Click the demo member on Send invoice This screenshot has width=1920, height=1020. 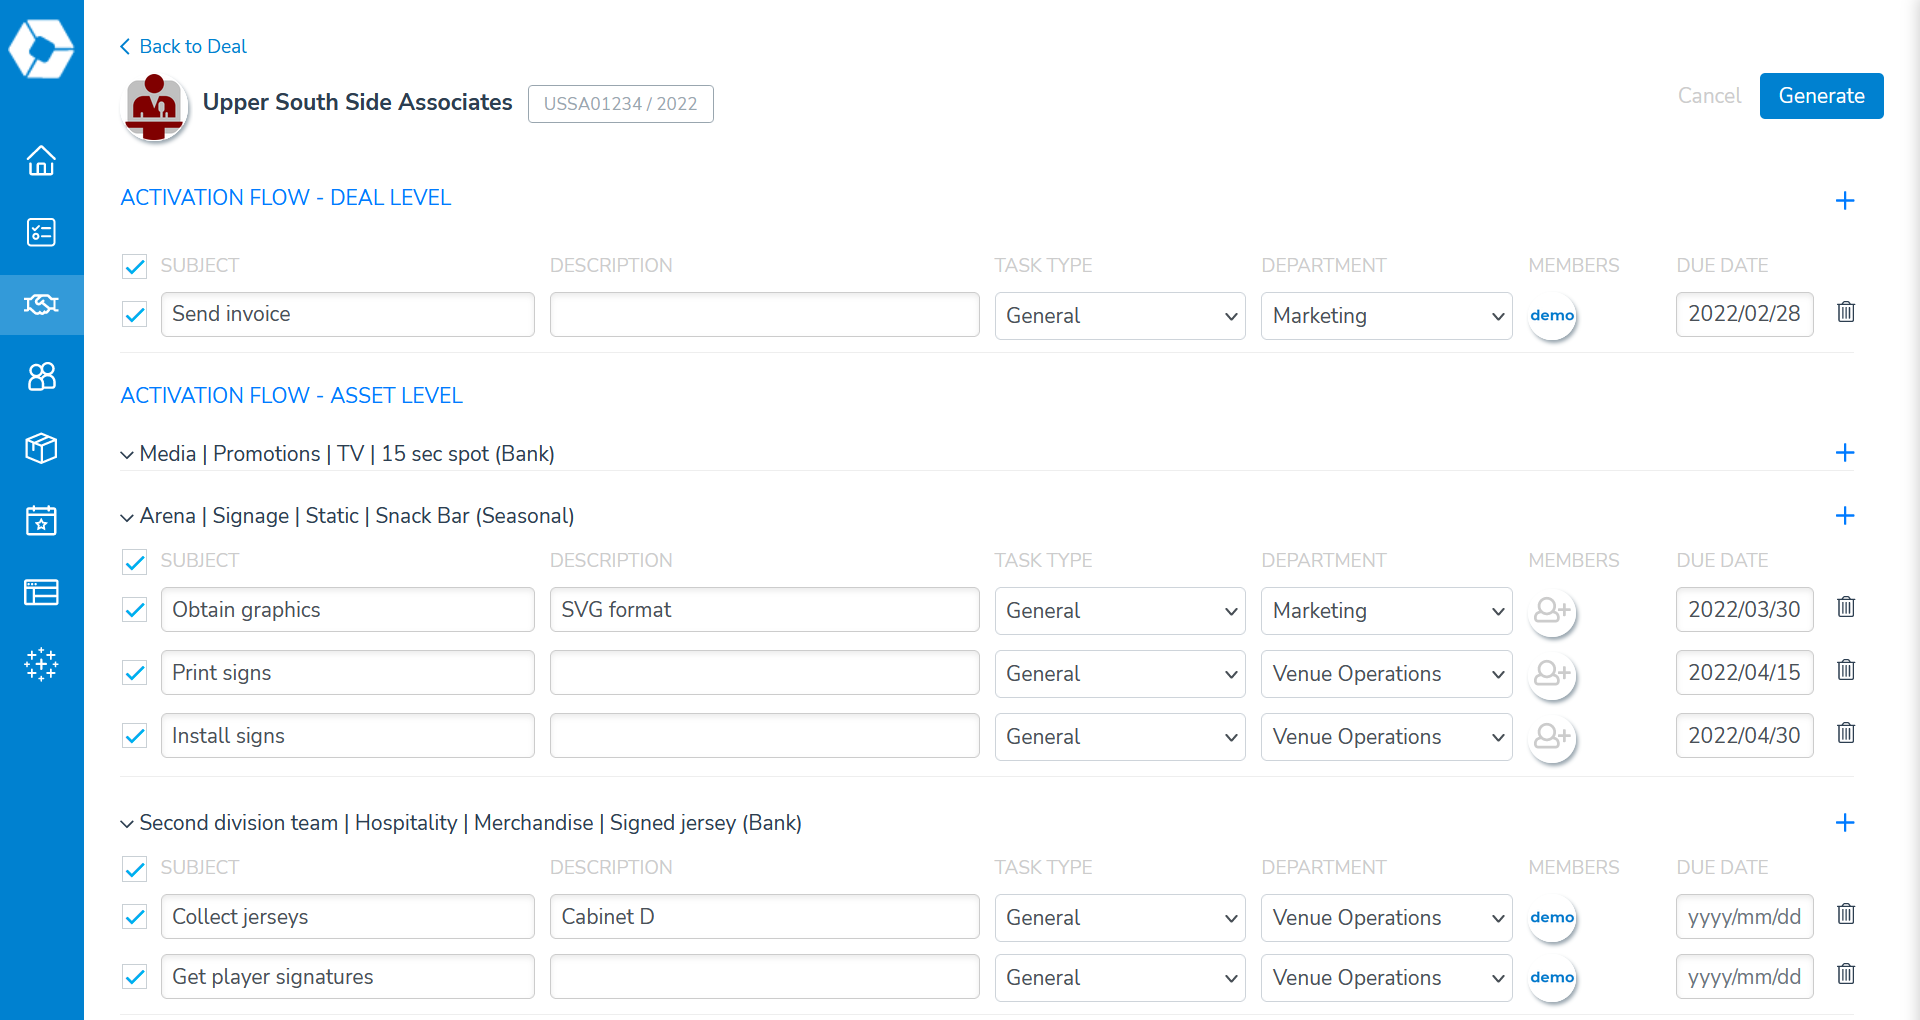1552,316
